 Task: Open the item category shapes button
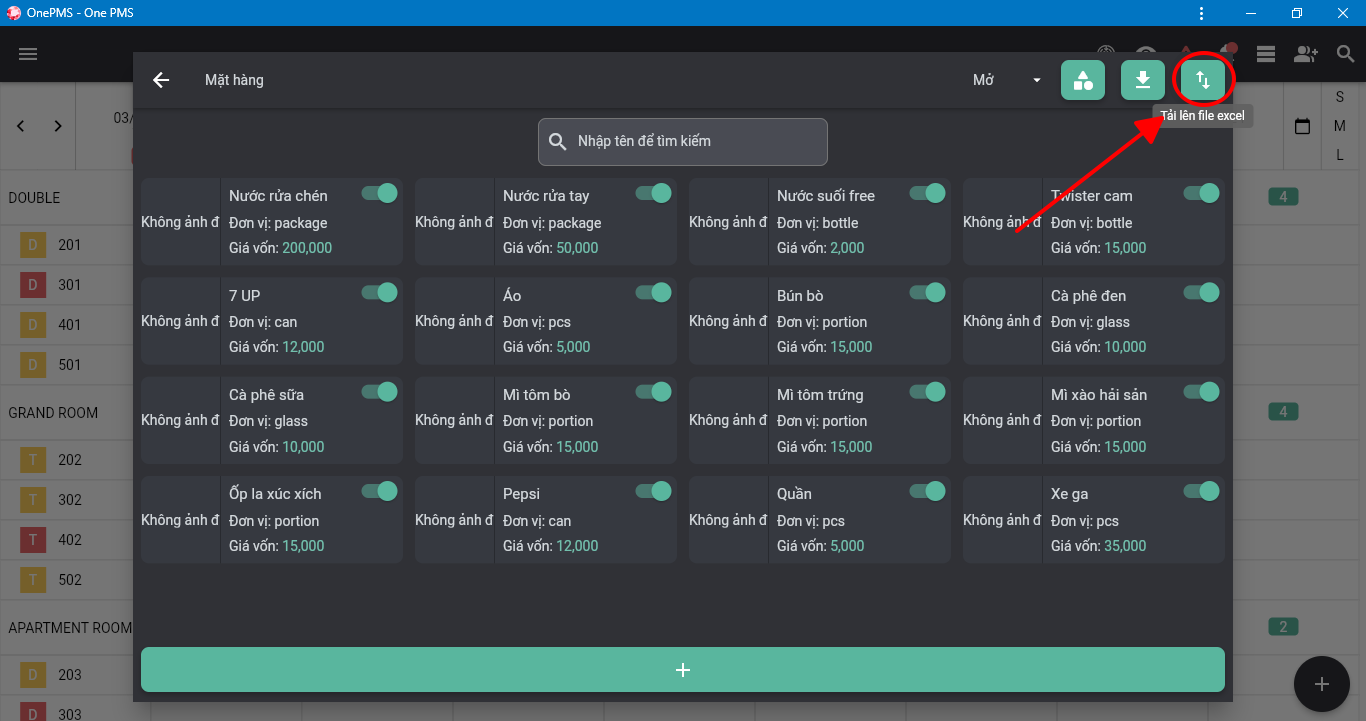click(1083, 80)
